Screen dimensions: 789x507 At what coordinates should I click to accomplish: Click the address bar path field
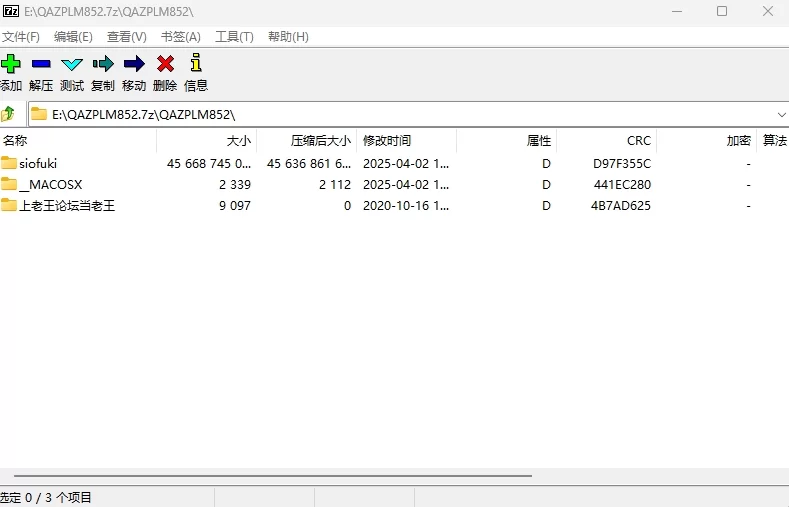(400, 114)
